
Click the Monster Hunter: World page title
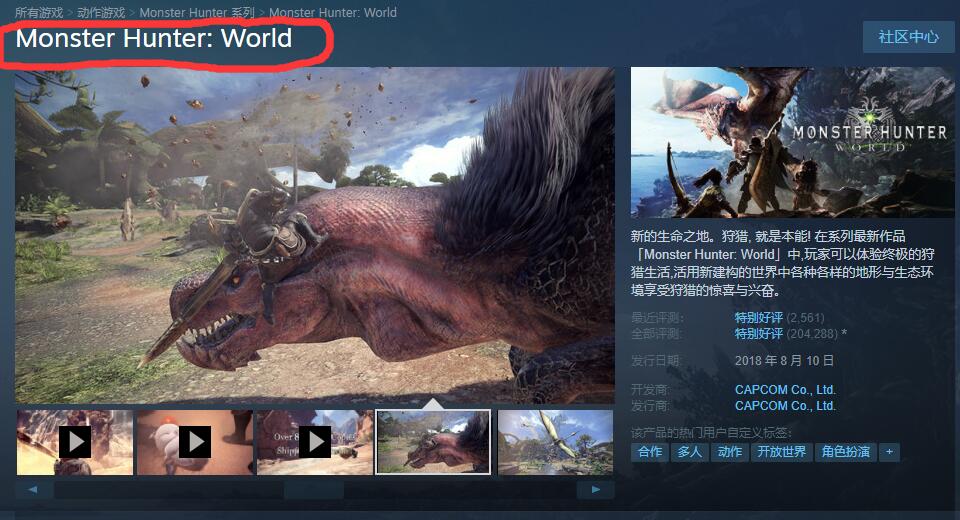[x=154, y=39]
